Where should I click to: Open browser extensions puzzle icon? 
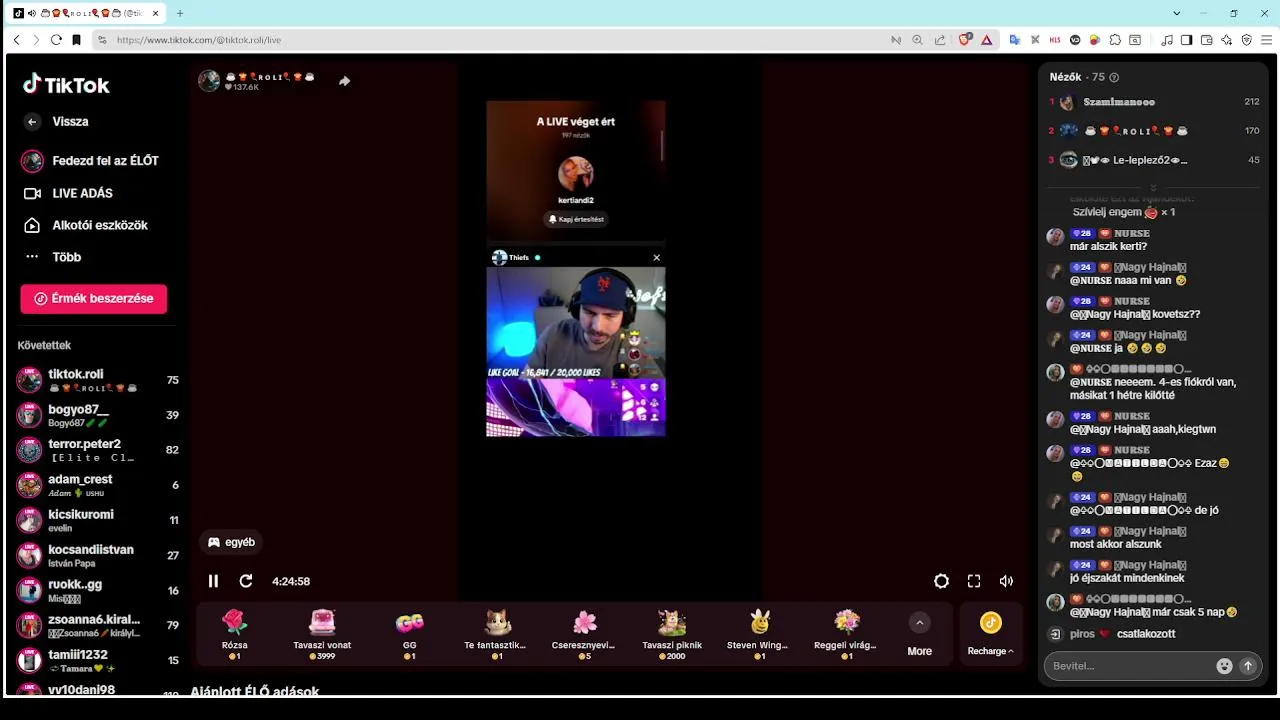click(x=1115, y=40)
